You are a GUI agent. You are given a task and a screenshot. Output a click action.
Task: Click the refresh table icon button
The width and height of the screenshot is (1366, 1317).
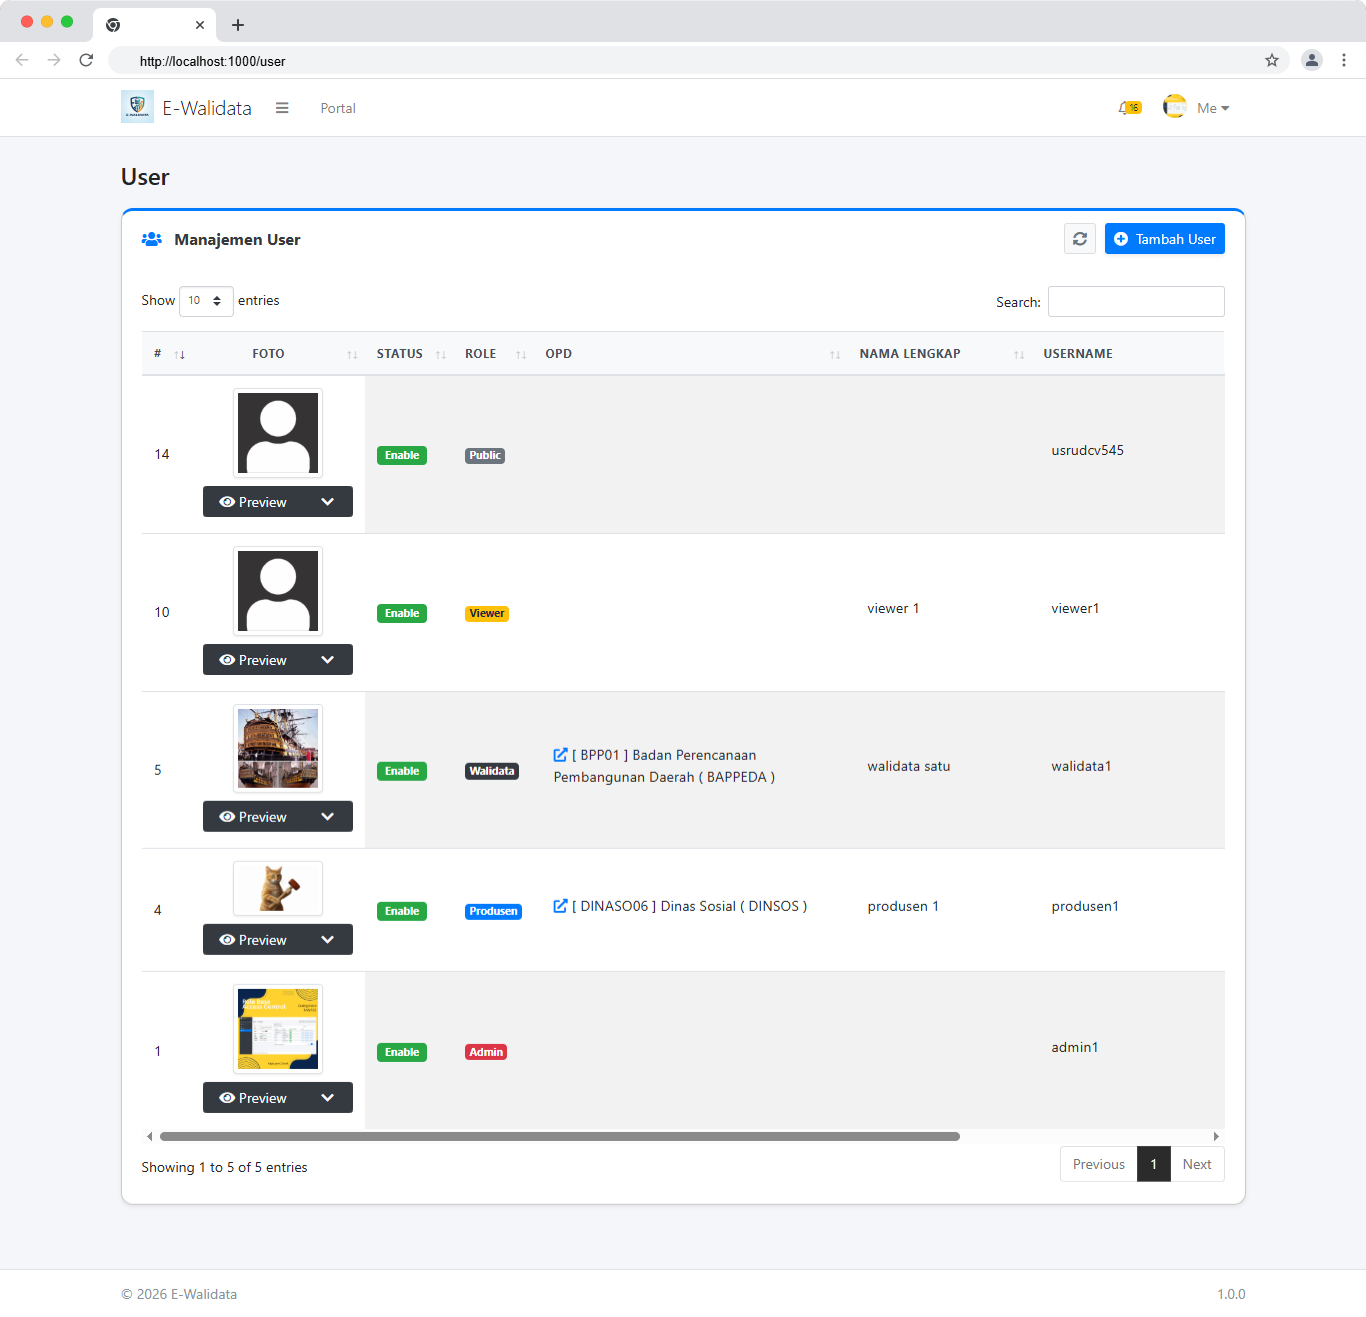(x=1079, y=239)
